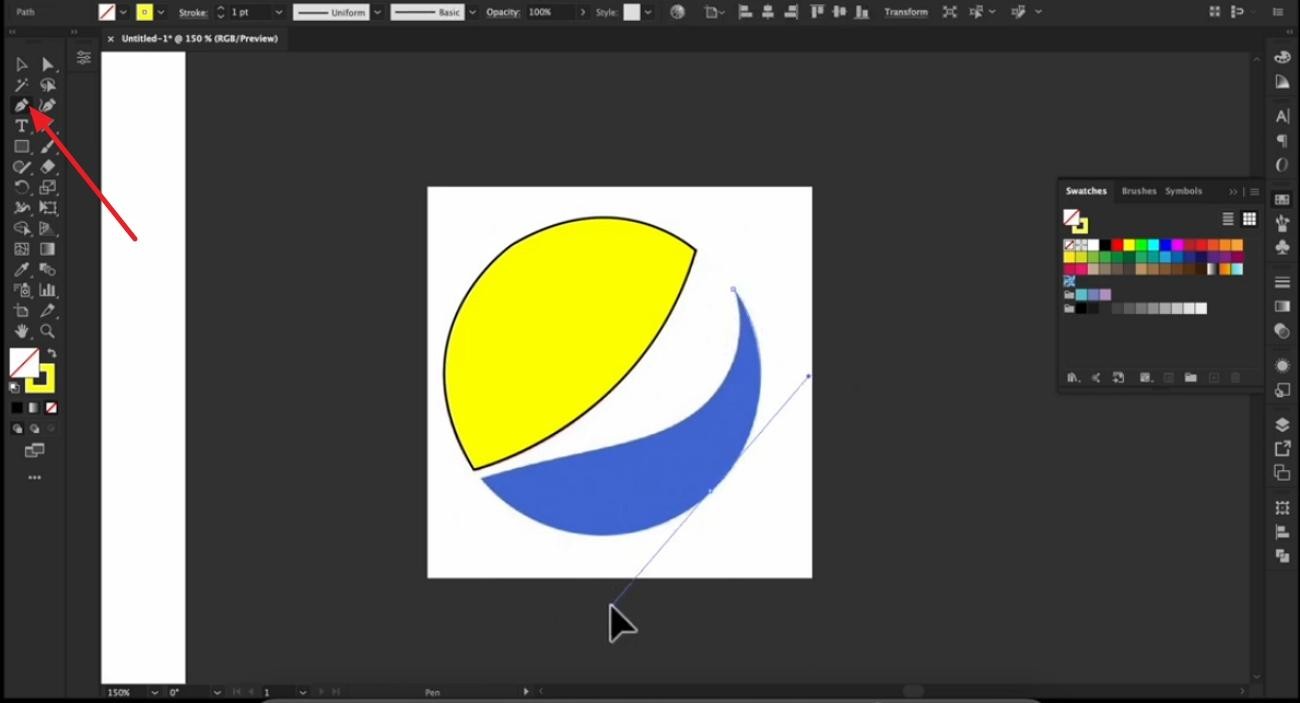The height and width of the screenshot is (703, 1300).
Task: Open the Layers panel icon in dock
Action: click(1282, 425)
